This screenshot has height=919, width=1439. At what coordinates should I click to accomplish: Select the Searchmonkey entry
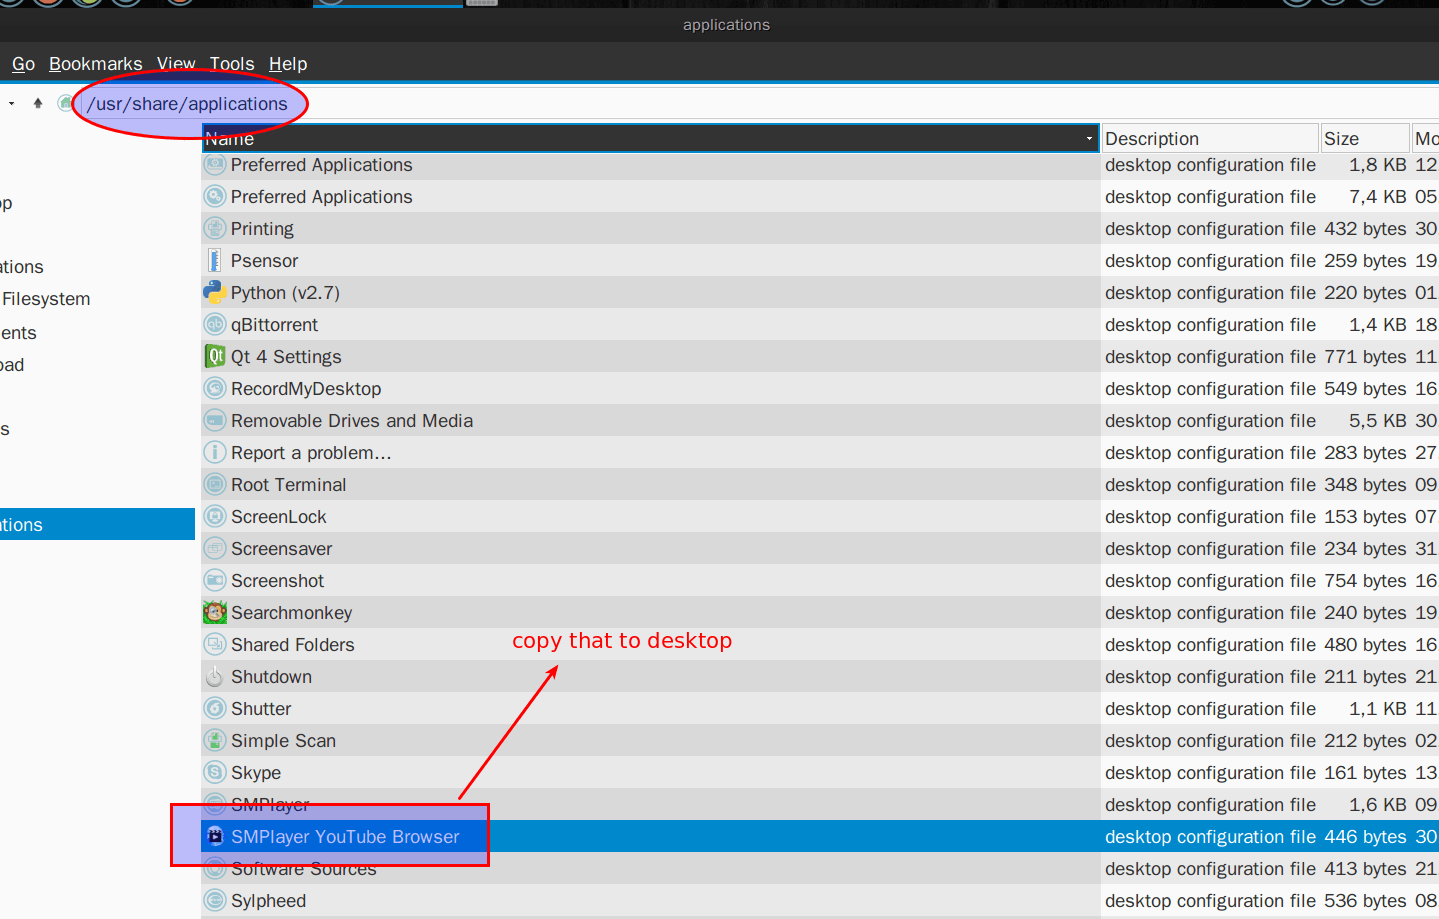[292, 613]
